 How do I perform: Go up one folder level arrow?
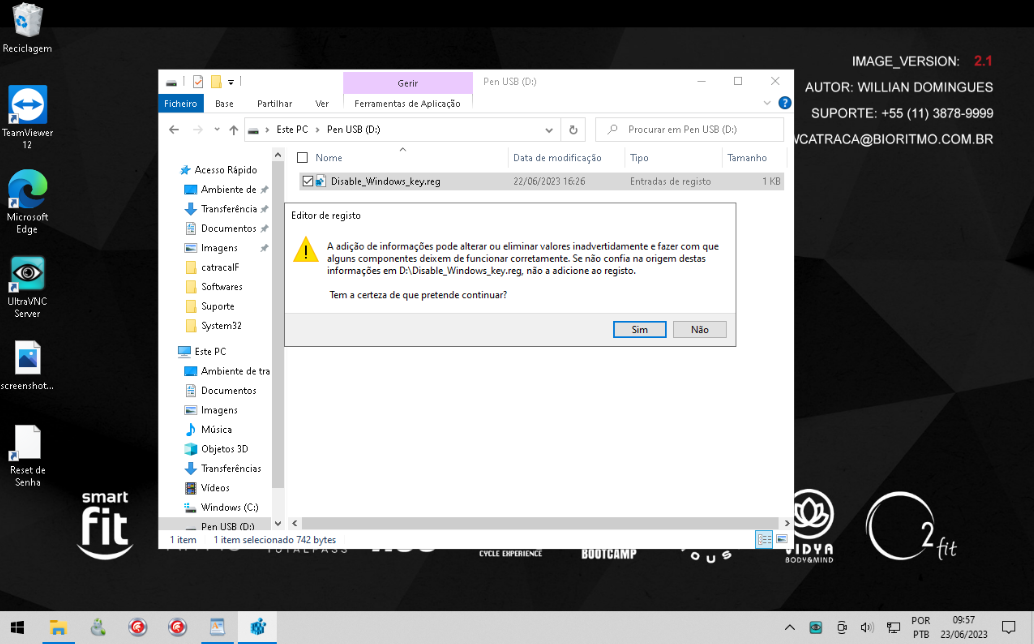pos(233,130)
